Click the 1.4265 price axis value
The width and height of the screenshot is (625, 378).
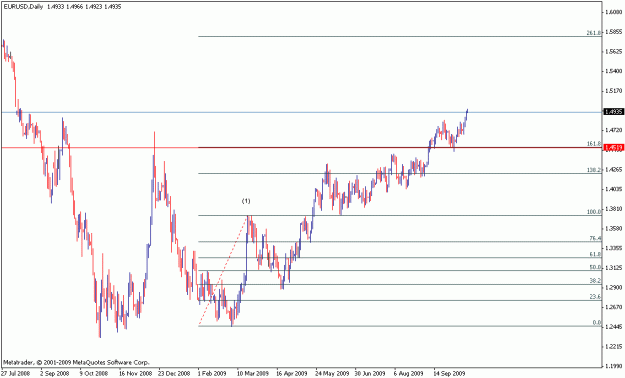614,169
